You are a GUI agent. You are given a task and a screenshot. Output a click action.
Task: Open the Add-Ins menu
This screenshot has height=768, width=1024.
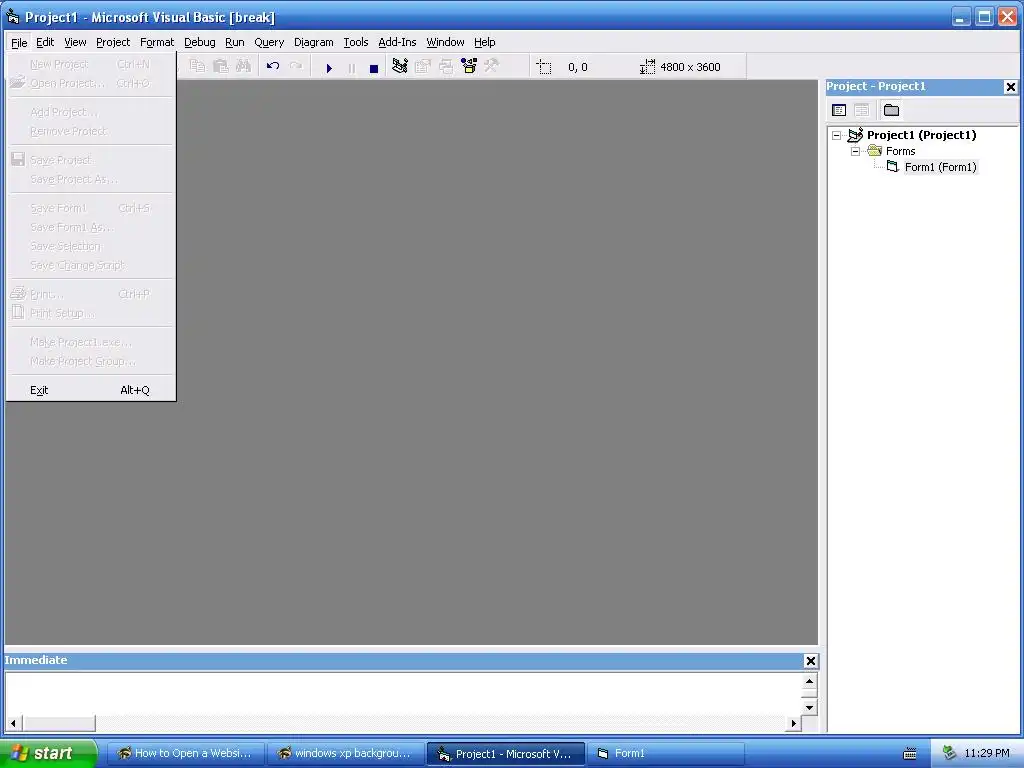click(x=397, y=42)
